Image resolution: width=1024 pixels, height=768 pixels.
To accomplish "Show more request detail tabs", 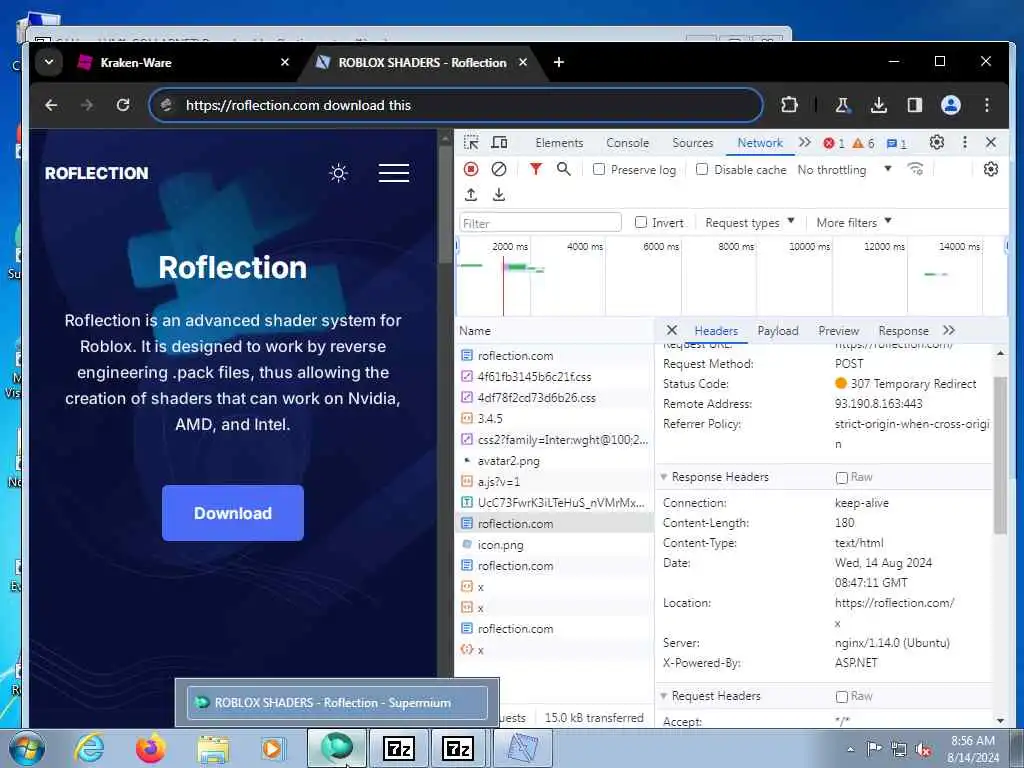I will 949,330.
